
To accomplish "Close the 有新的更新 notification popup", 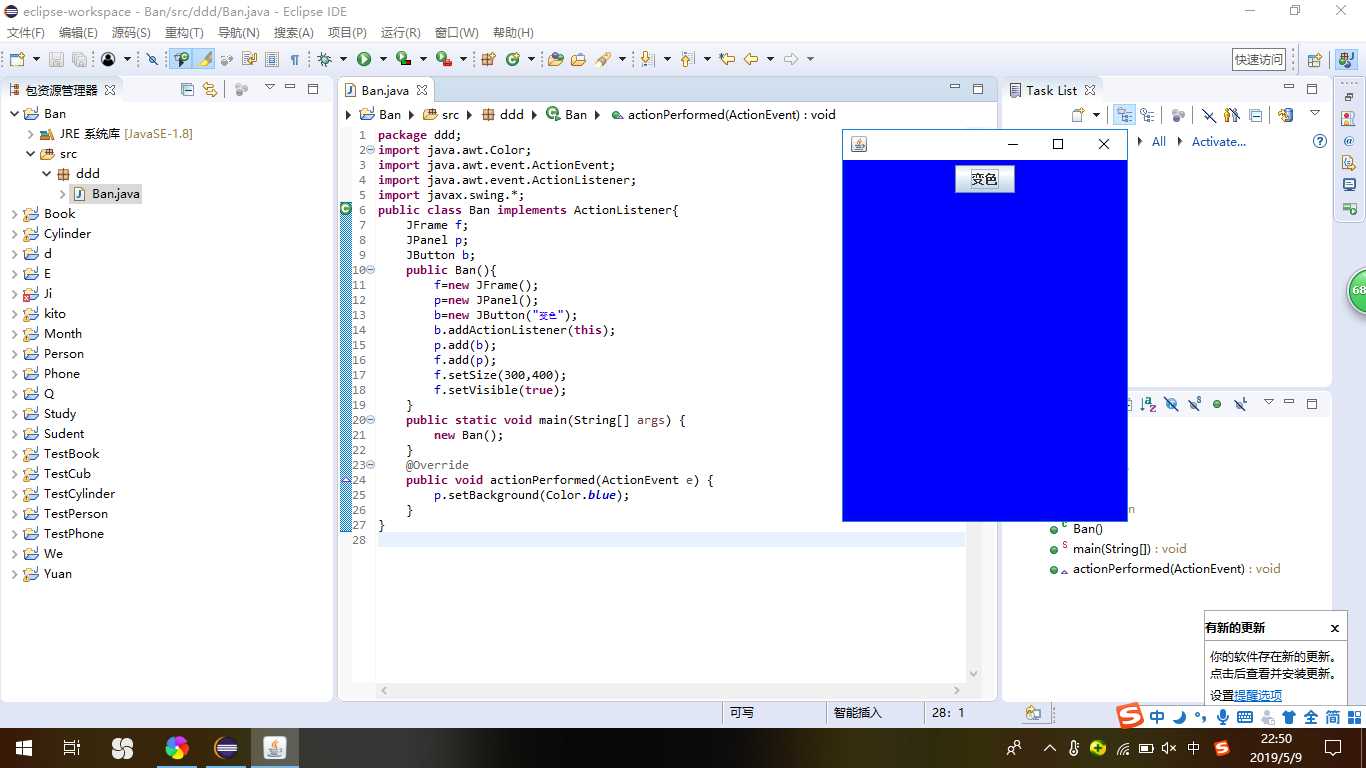I will point(1334,628).
